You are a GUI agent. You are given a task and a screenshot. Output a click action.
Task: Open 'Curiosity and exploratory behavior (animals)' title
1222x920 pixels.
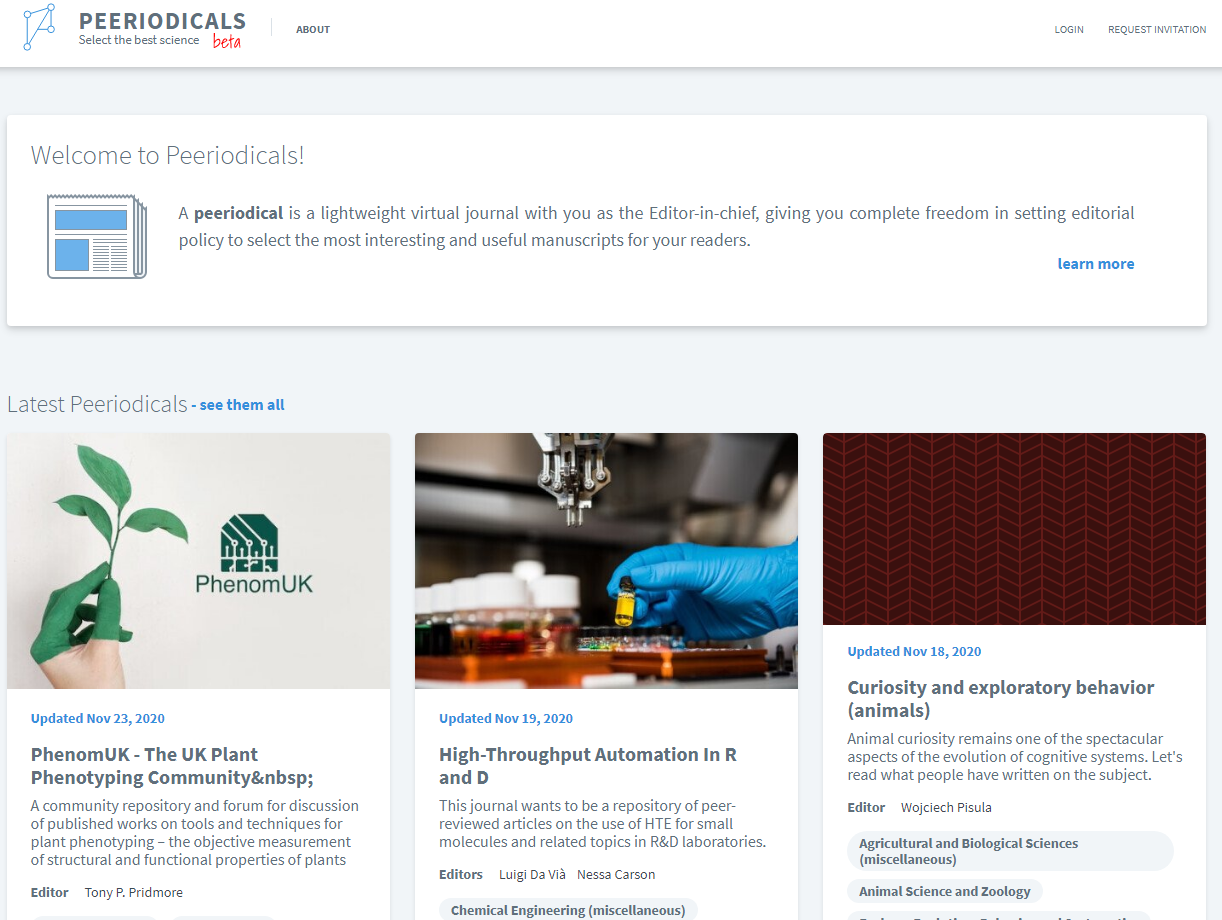[1001, 699]
